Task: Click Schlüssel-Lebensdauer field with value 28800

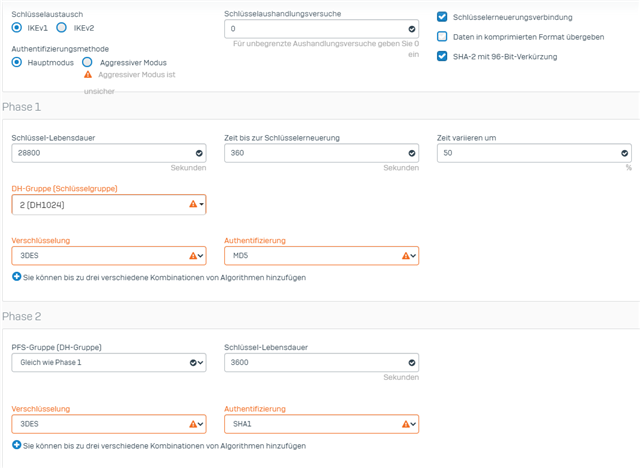Action: pyautogui.click(x=100, y=153)
